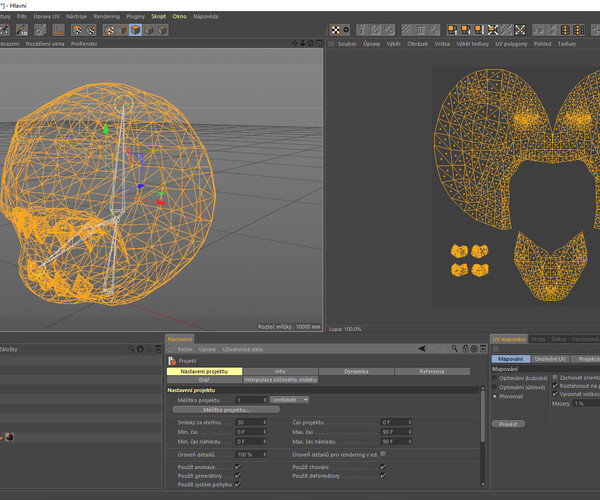
Task: Open the Výběr textury menu in the UV editor
Action: click(473, 44)
